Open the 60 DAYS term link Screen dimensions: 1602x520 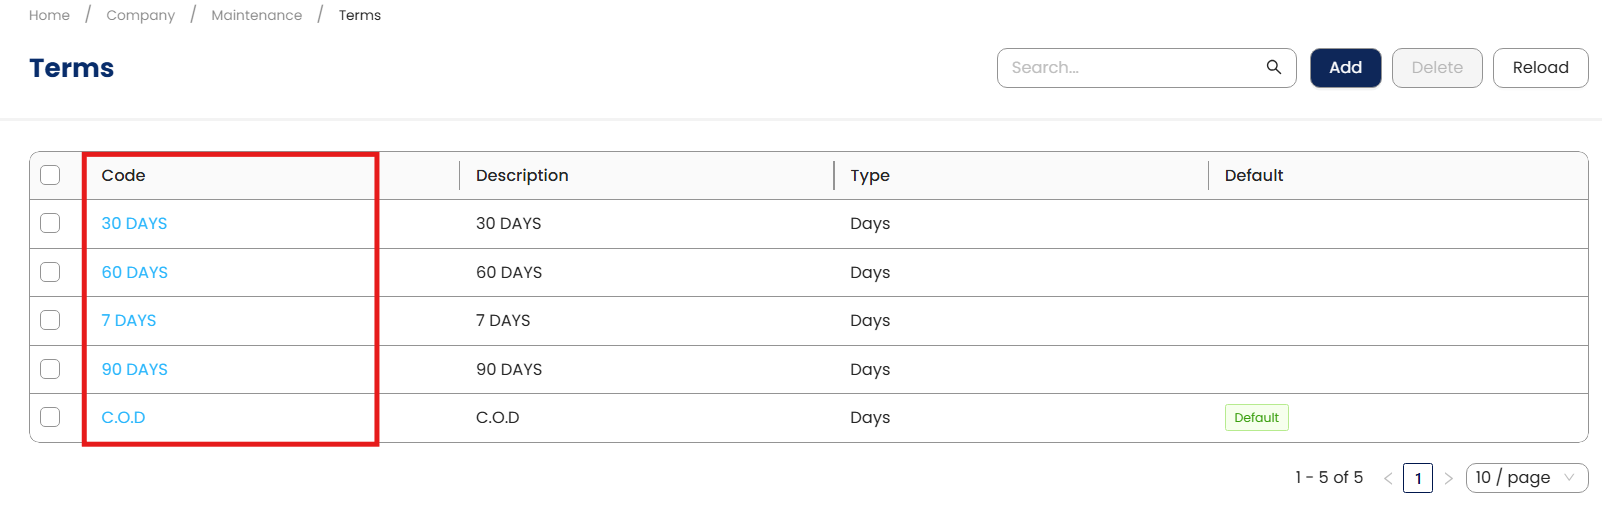coord(135,272)
